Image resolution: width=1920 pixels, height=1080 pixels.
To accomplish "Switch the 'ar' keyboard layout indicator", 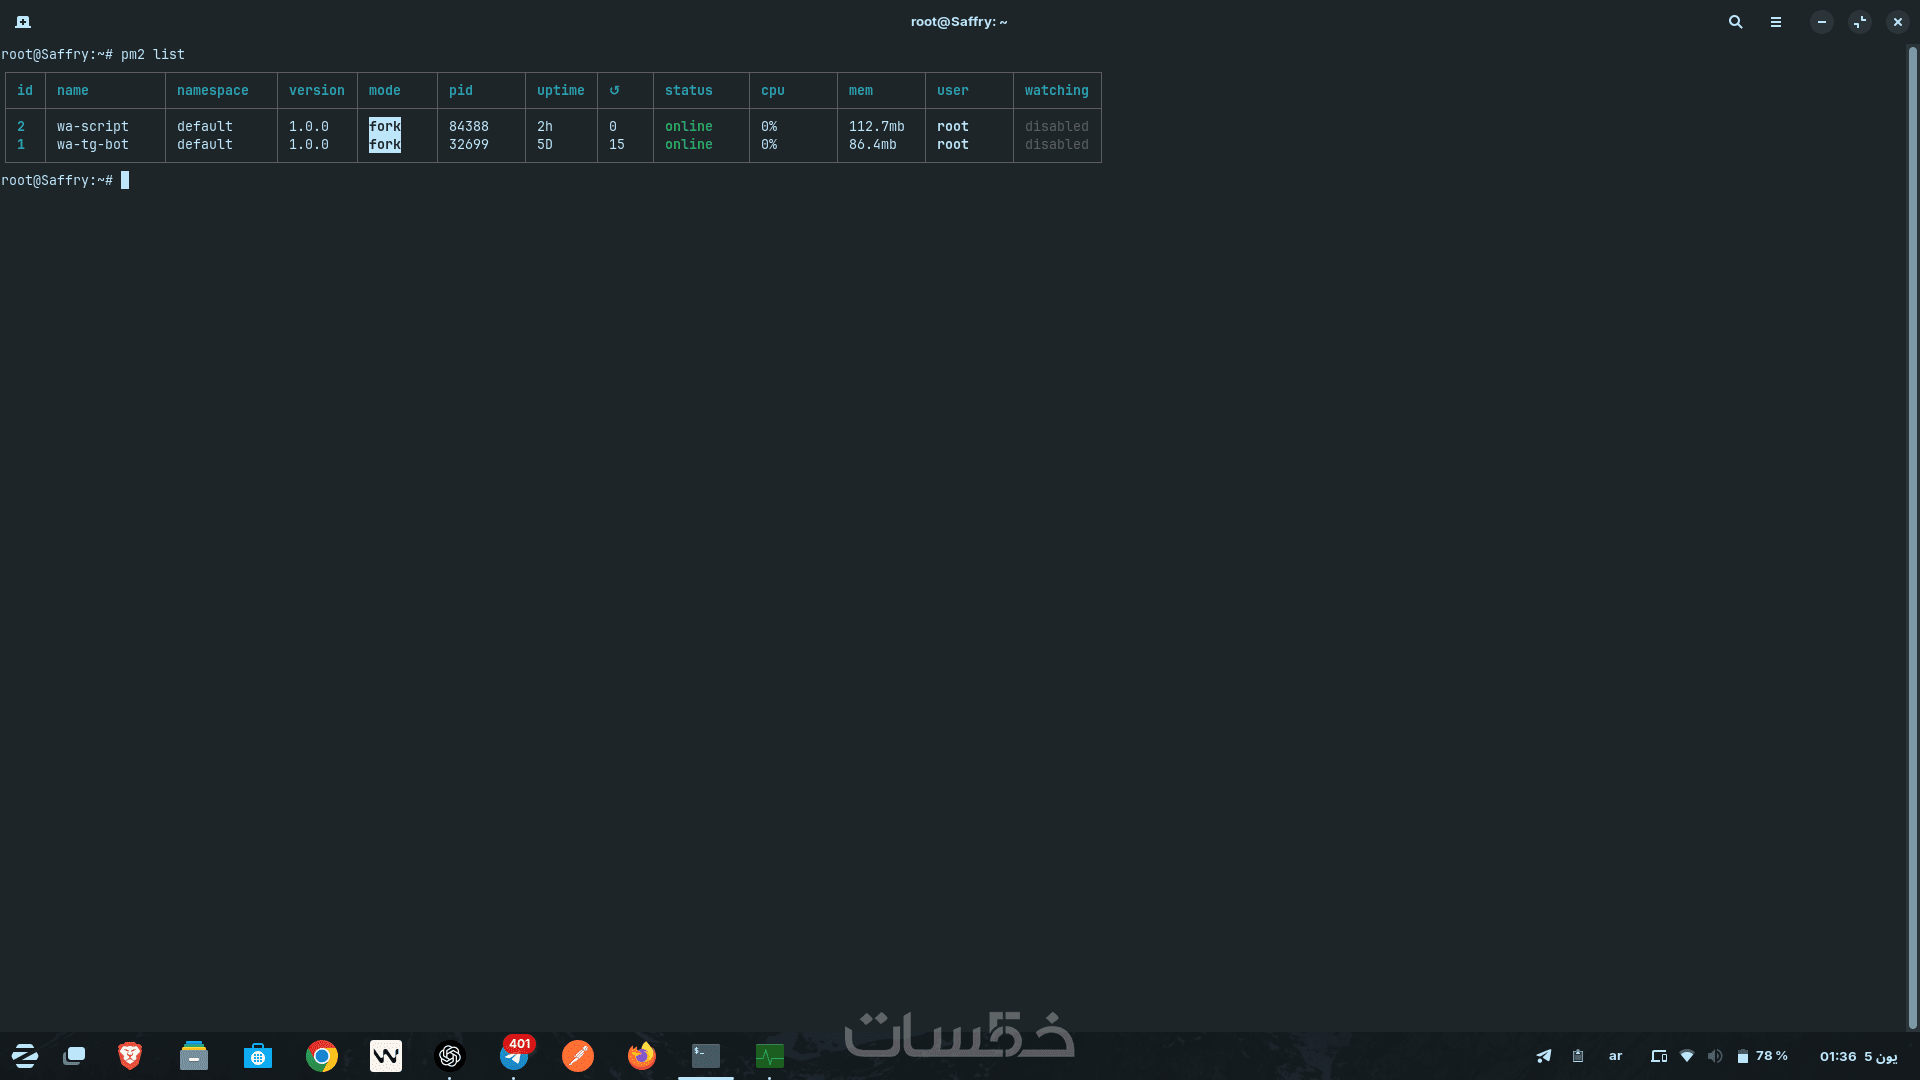I will tap(1615, 1056).
